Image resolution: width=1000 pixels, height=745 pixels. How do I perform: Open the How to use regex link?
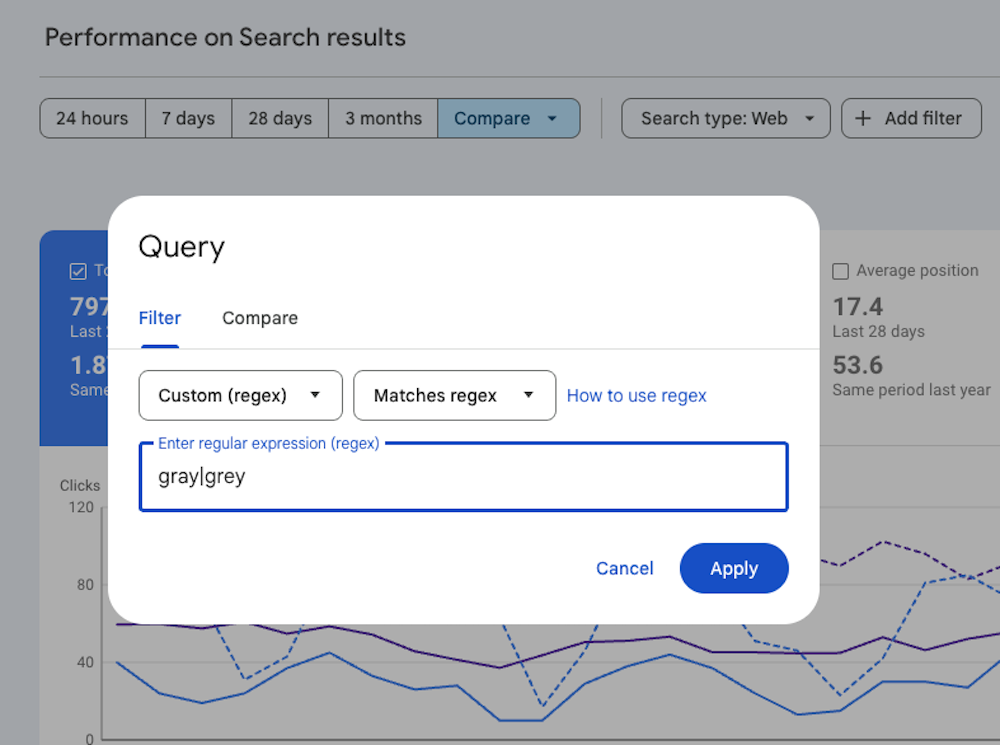[x=637, y=395]
